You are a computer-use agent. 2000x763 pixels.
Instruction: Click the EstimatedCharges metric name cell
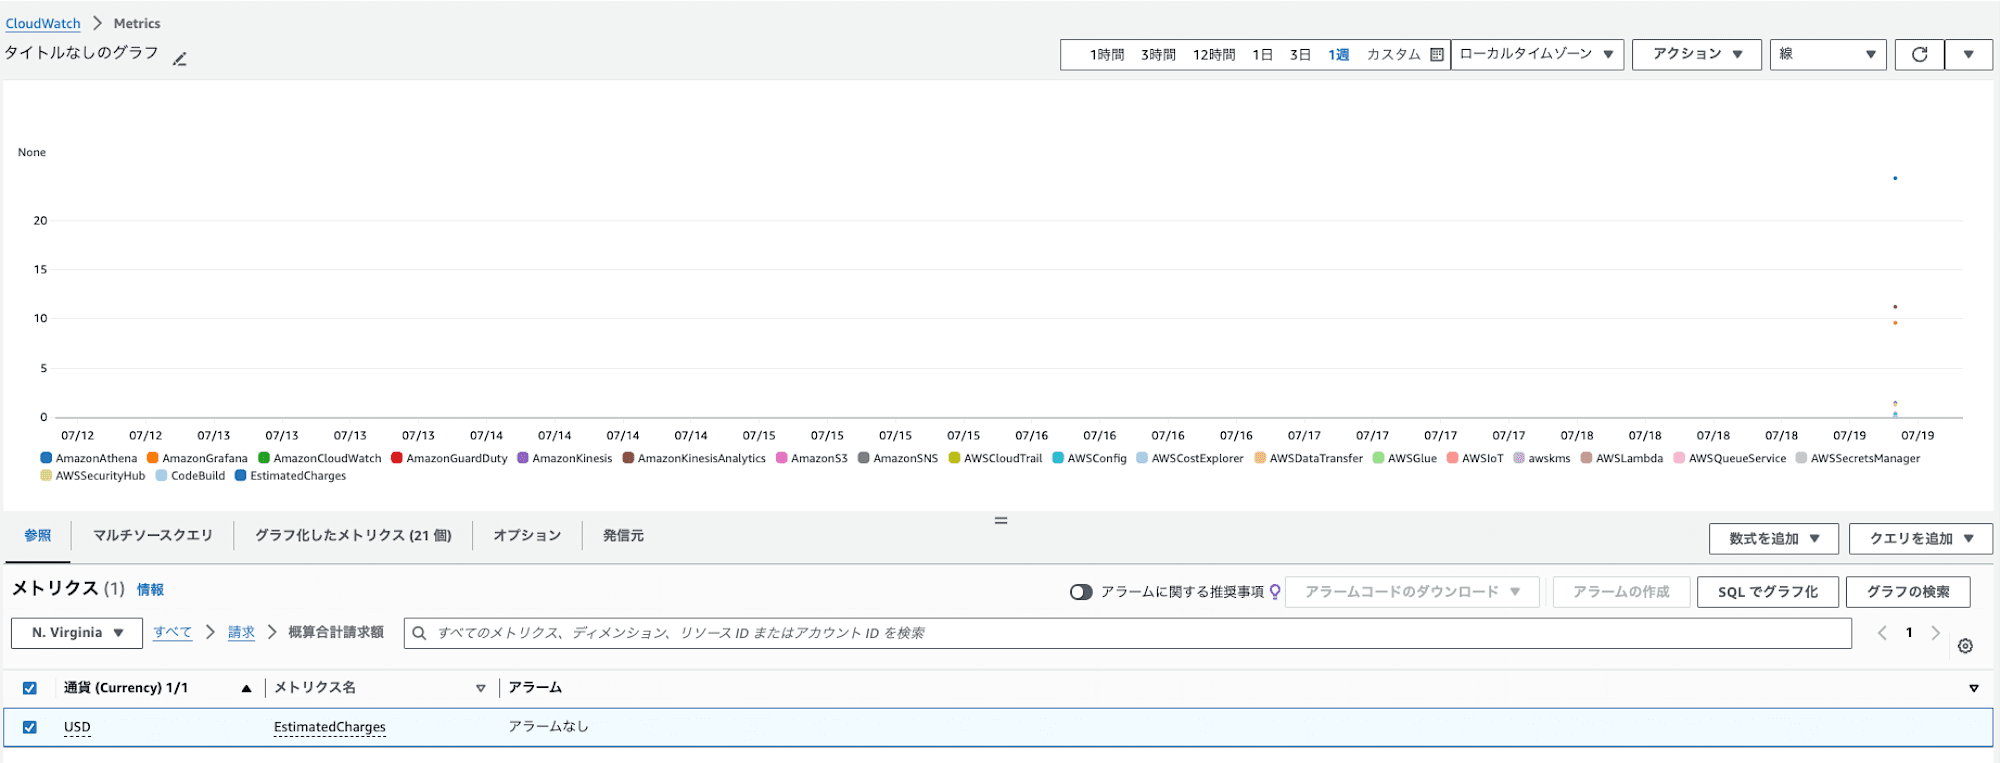[330, 727]
